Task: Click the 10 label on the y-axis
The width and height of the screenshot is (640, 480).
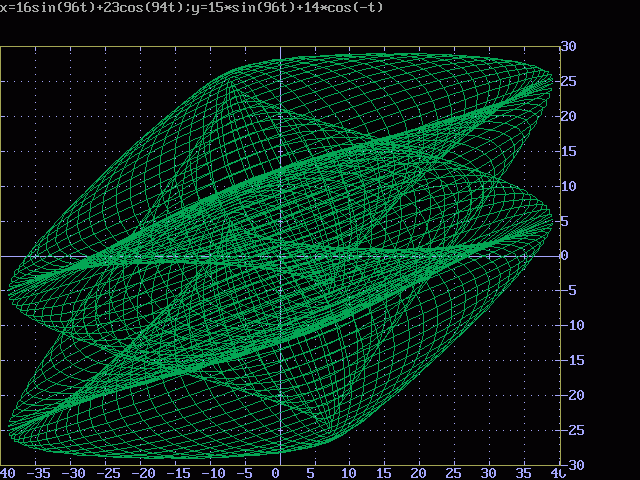Action: [x=568, y=186]
